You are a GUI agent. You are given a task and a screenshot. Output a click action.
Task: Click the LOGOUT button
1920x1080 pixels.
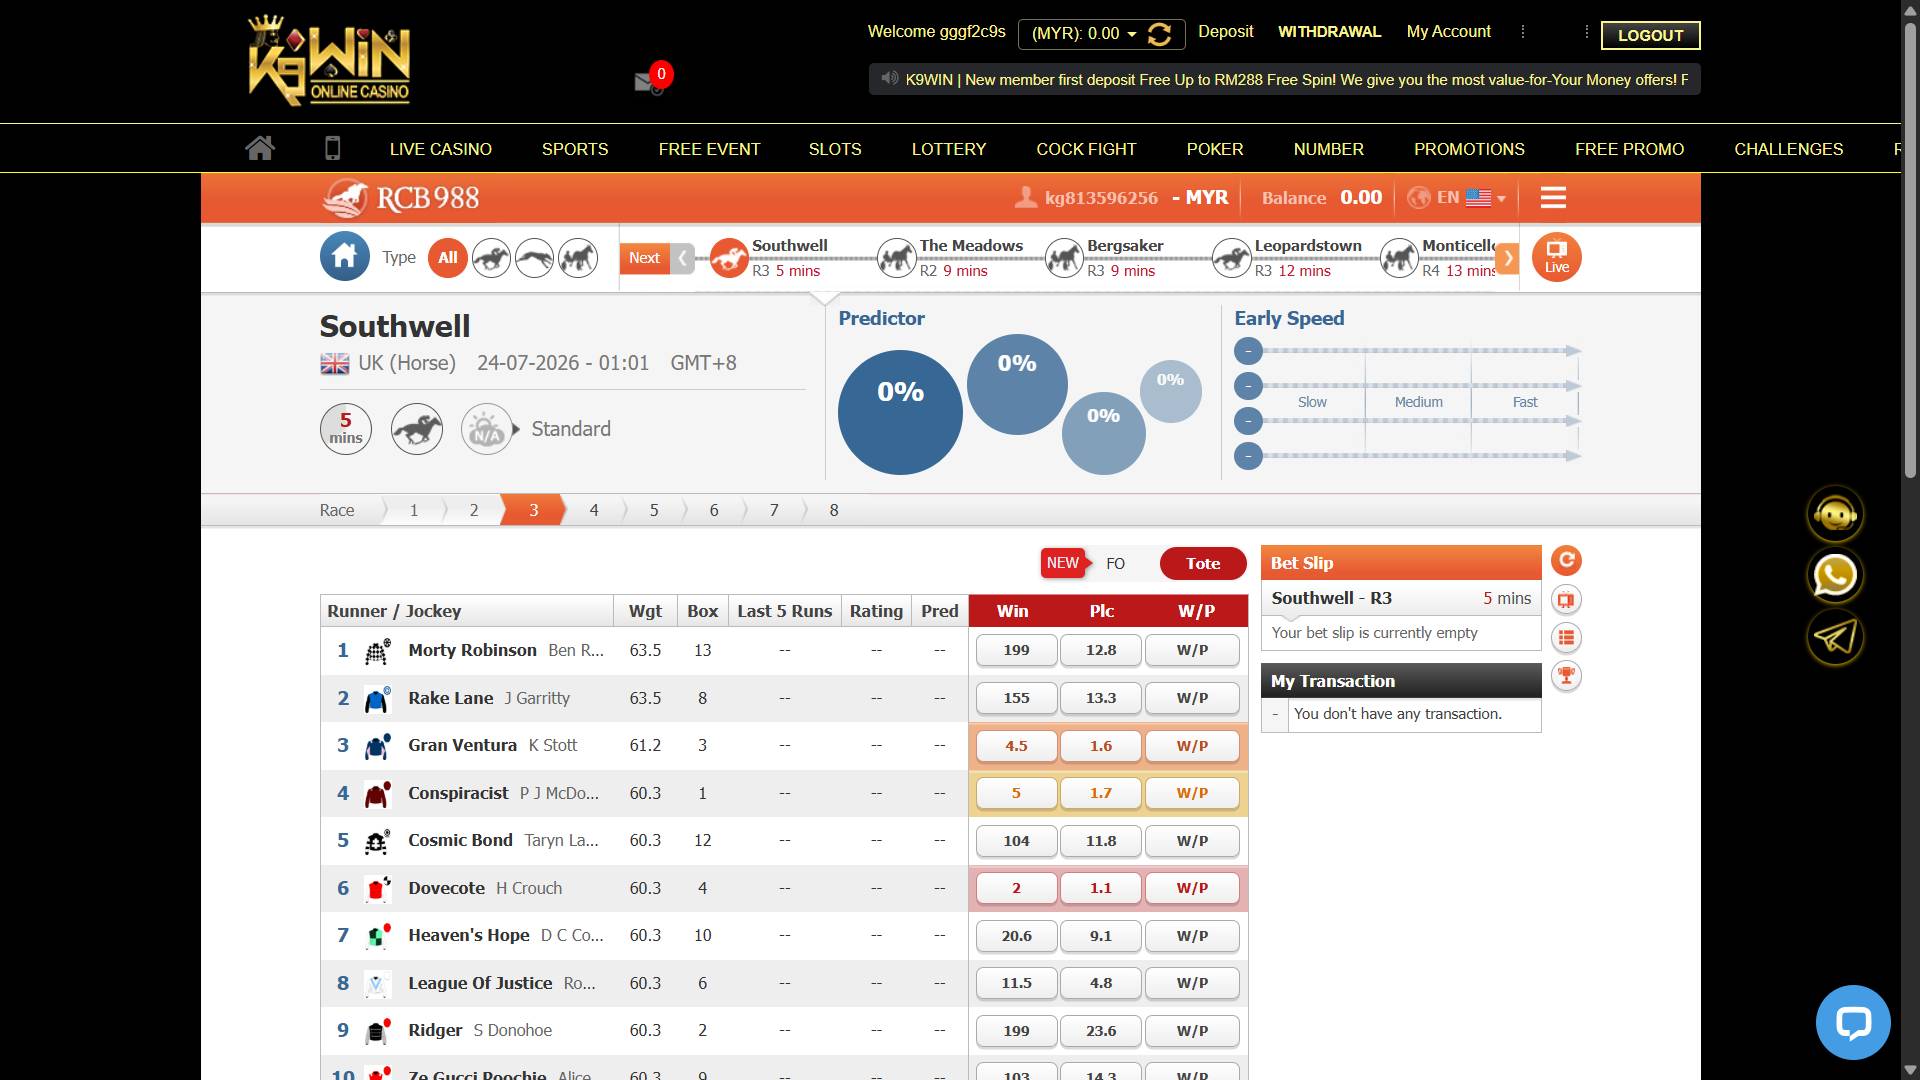click(1650, 35)
